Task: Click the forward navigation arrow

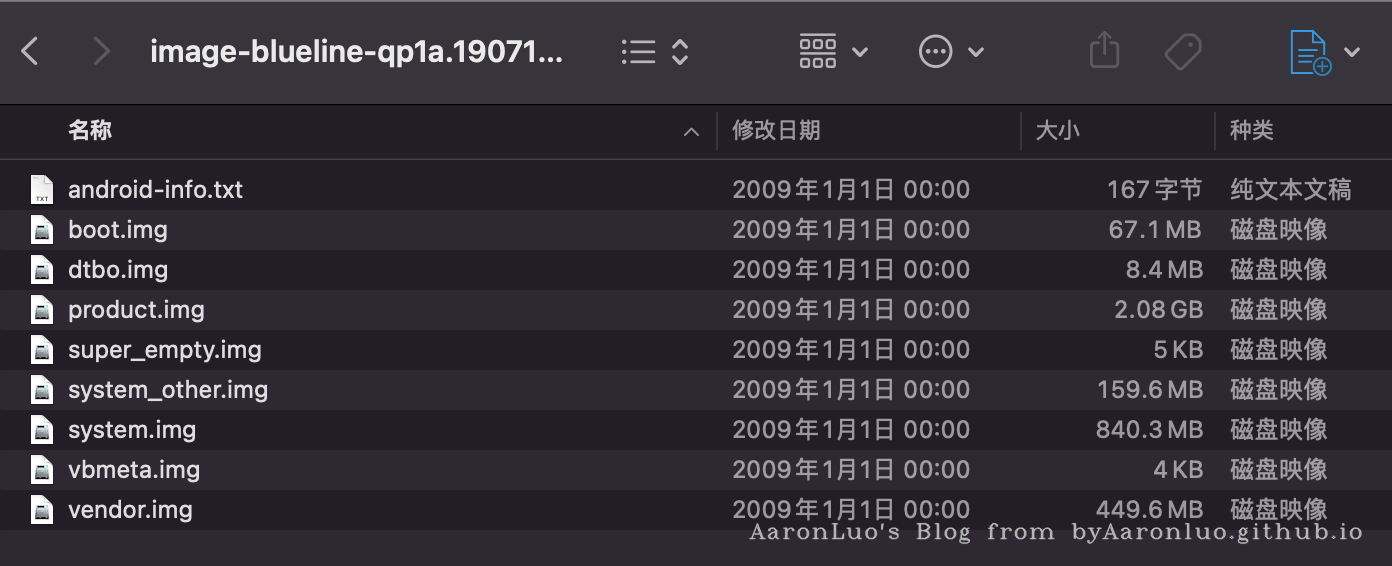Action: point(100,52)
